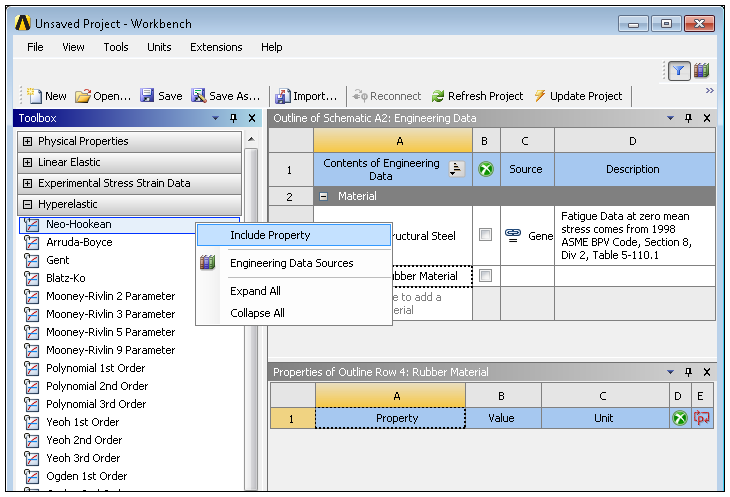Open the File menu
Image resolution: width=730 pixels, height=497 pixels.
35,47
